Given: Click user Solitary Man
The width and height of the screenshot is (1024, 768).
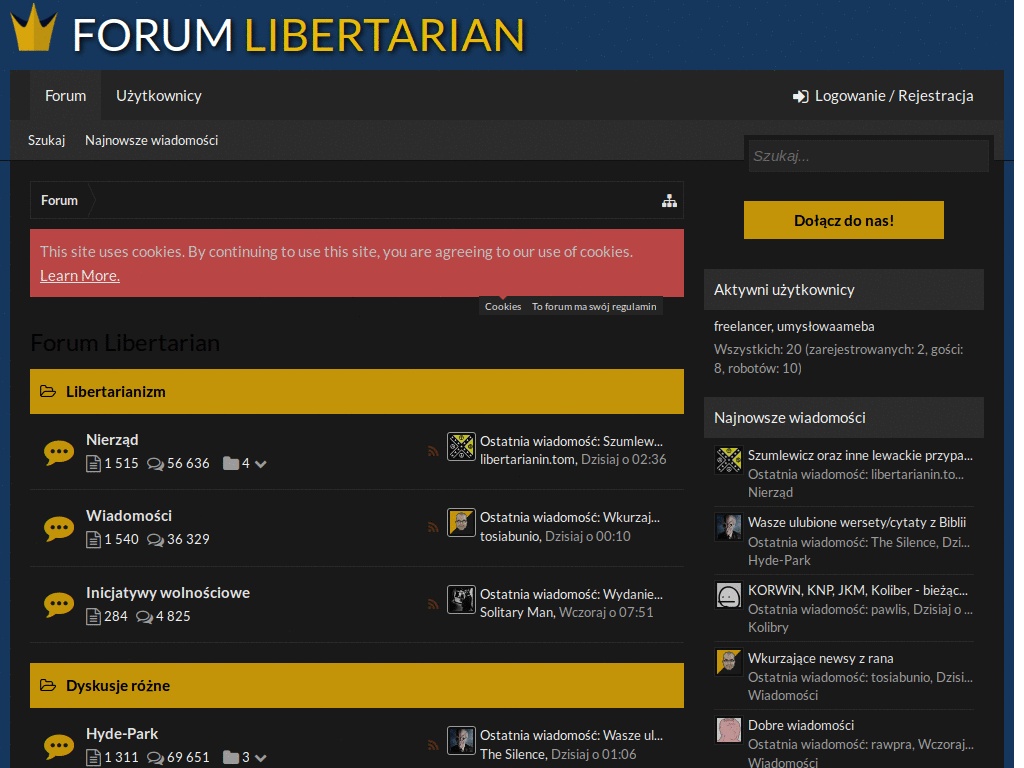Looking at the screenshot, I should pos(517,612).
